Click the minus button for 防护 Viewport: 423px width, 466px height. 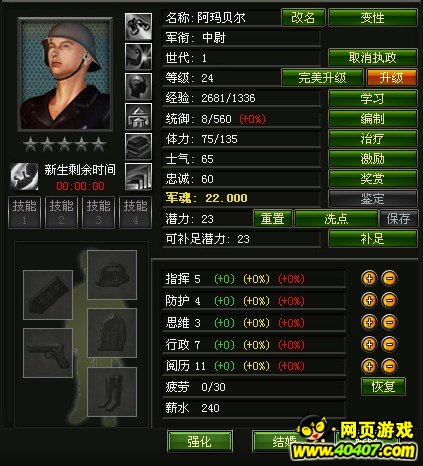point(389,300)
